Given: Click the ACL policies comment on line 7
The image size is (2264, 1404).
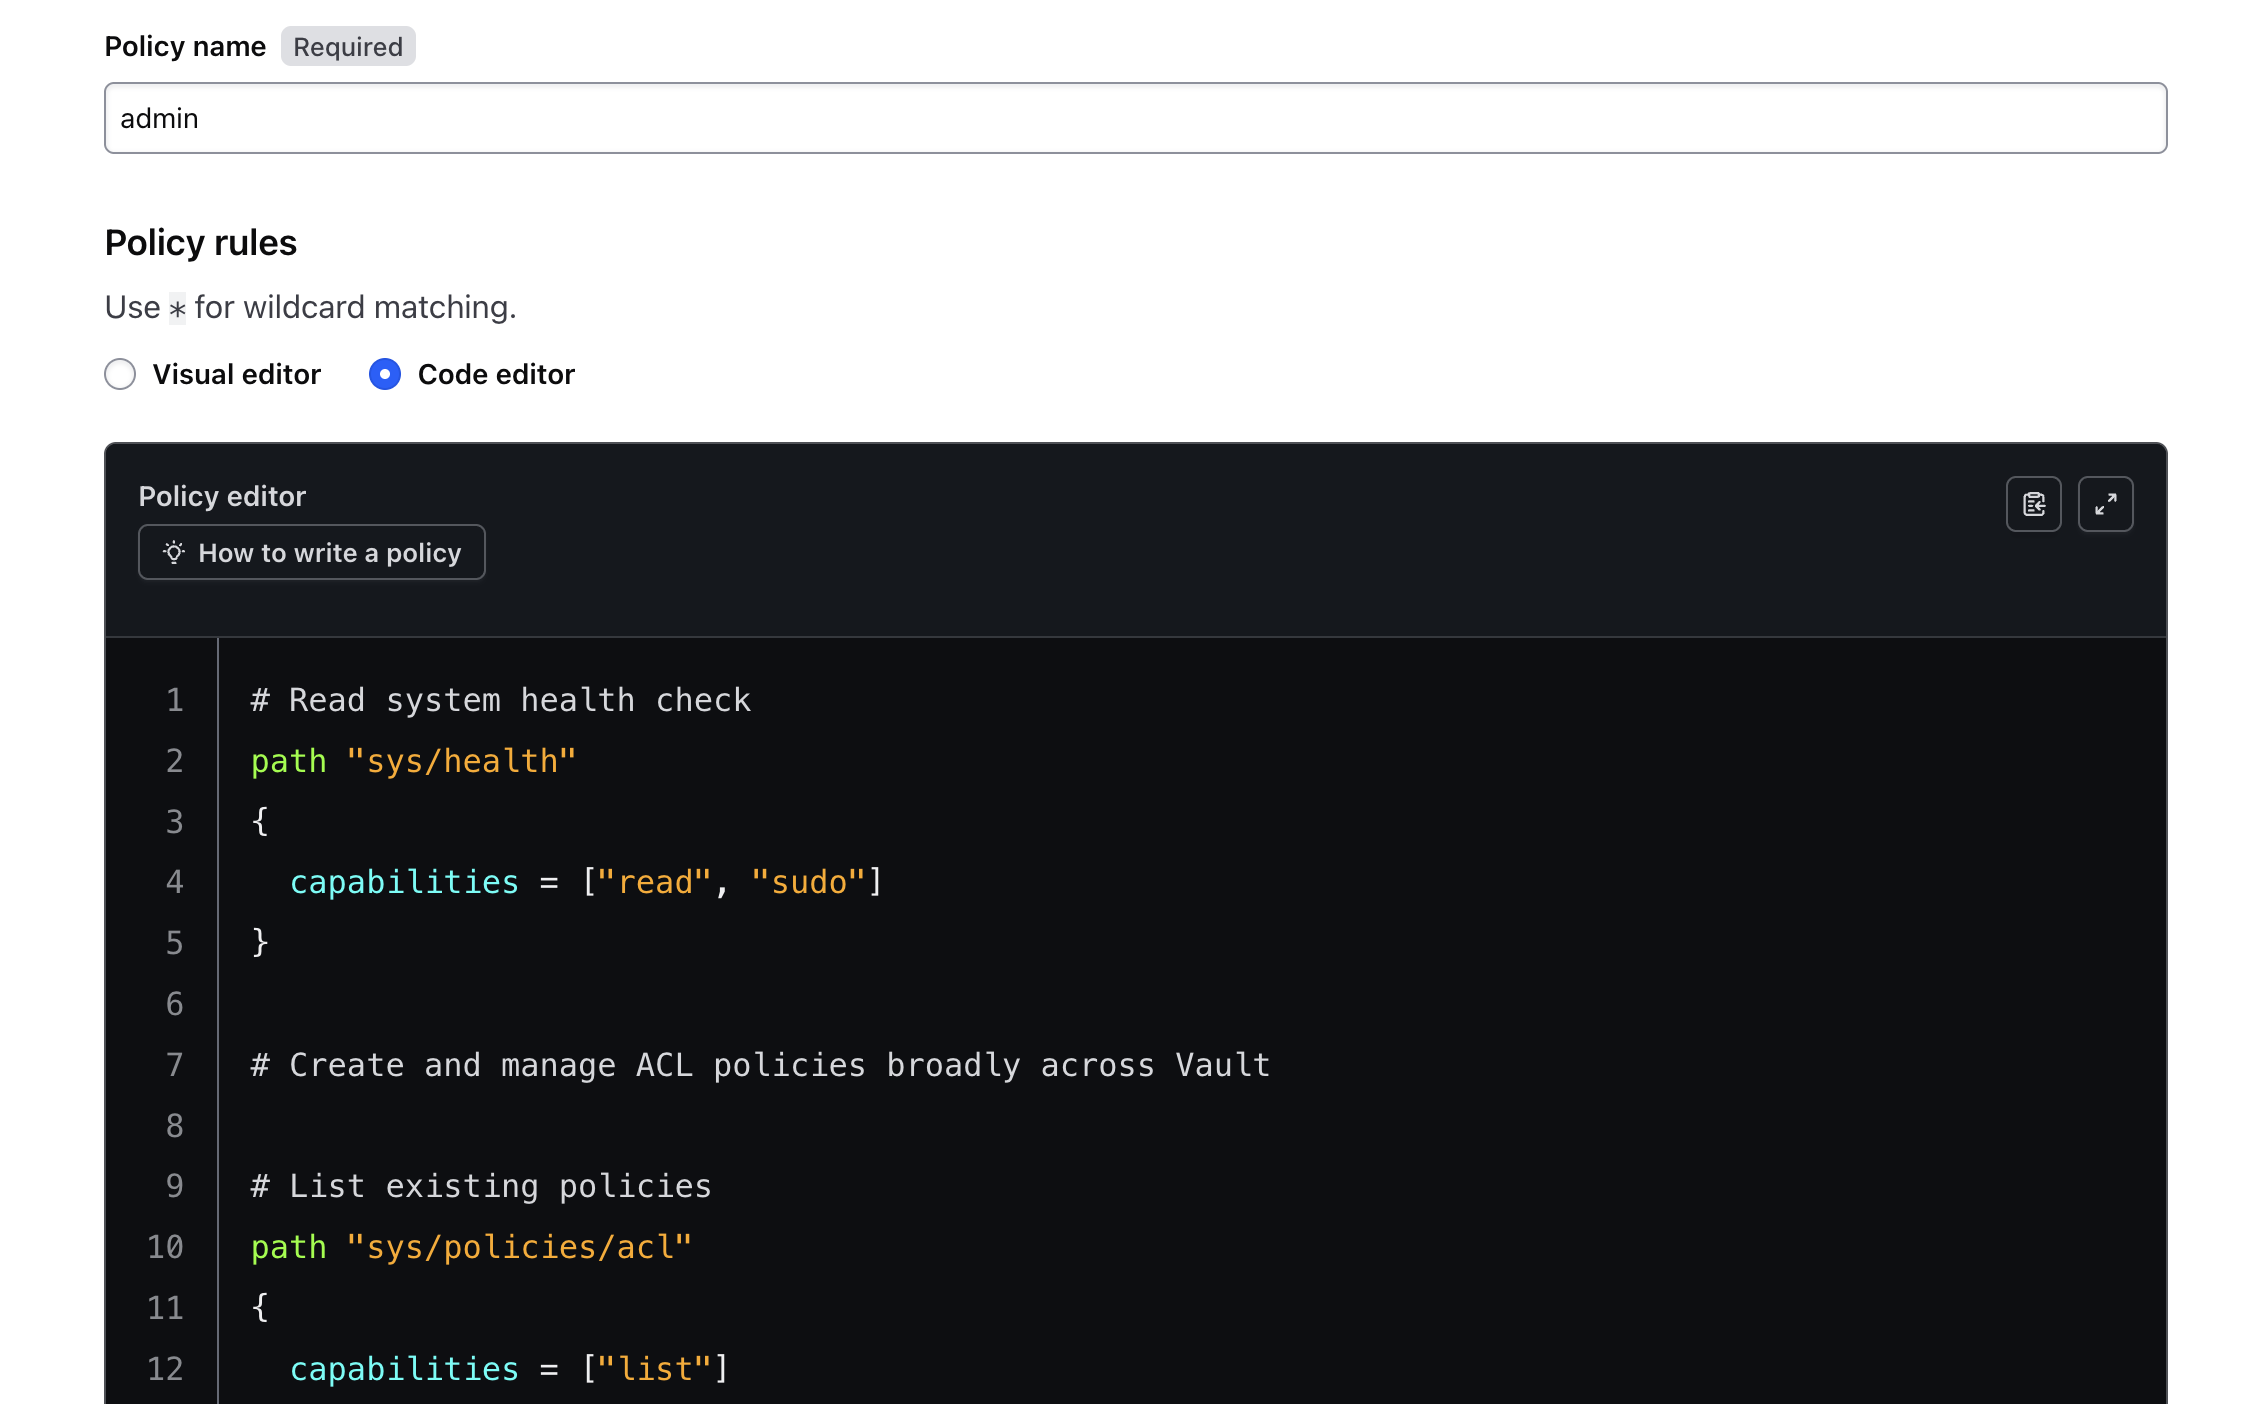Looking at the screenshot, I should click(760, 1065).
